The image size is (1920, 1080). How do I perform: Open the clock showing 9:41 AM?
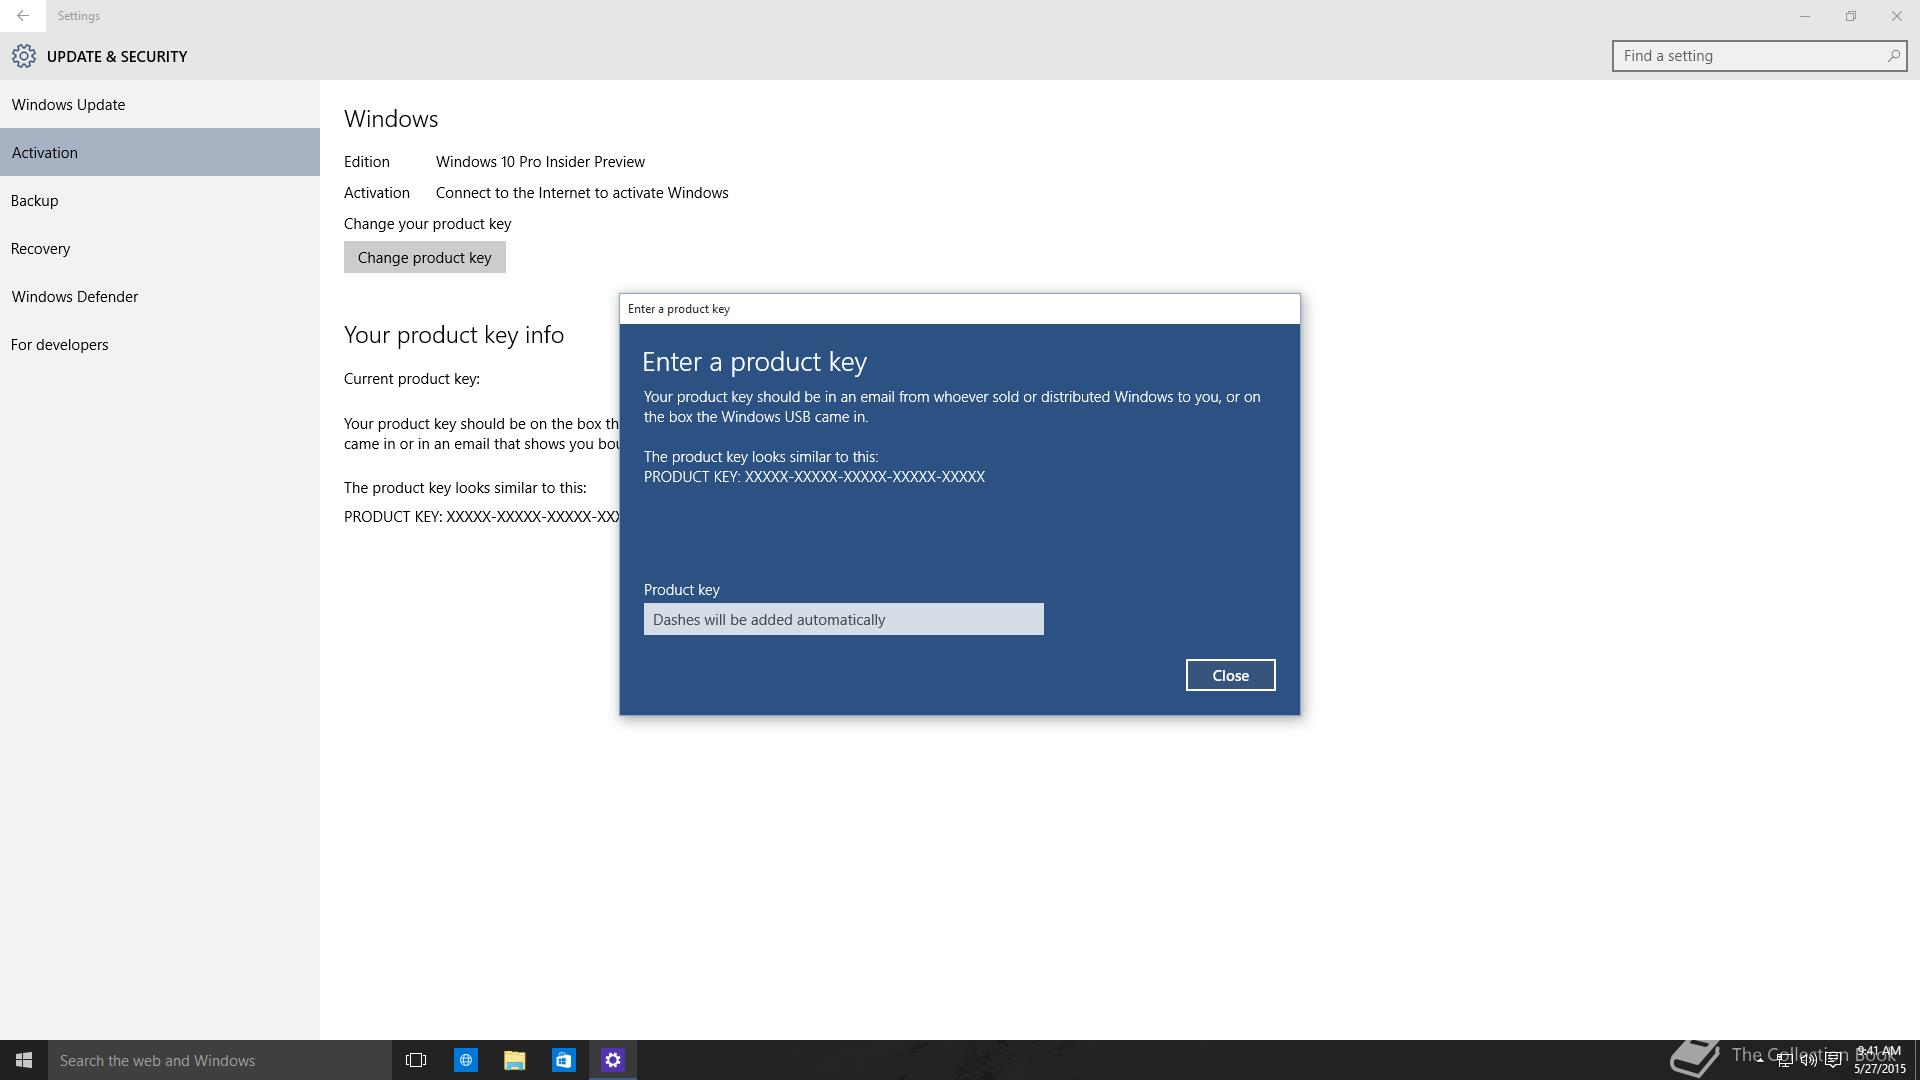tap(1879, 1060)
